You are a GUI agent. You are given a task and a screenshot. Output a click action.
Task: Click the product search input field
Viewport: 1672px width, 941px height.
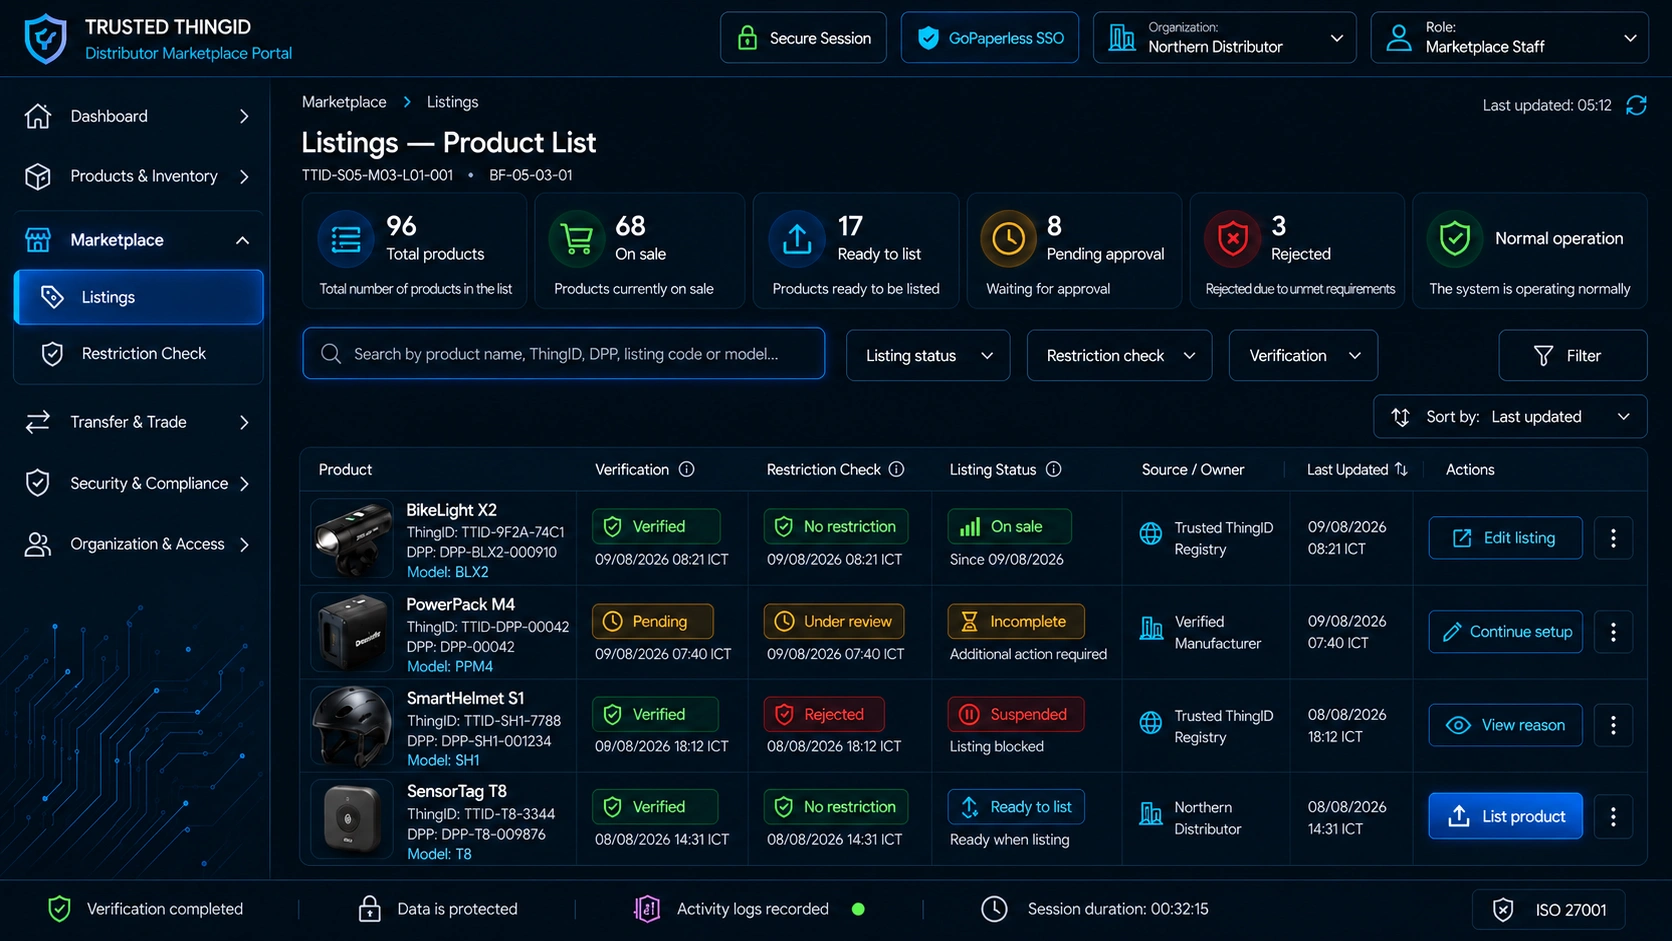tap(564, 354)
